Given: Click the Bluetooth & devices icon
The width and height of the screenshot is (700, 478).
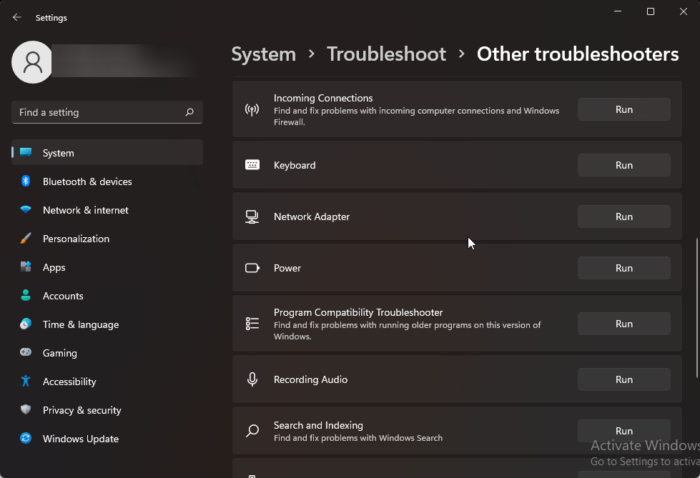Looking at the screenshot, I should (x=25, y=182).
